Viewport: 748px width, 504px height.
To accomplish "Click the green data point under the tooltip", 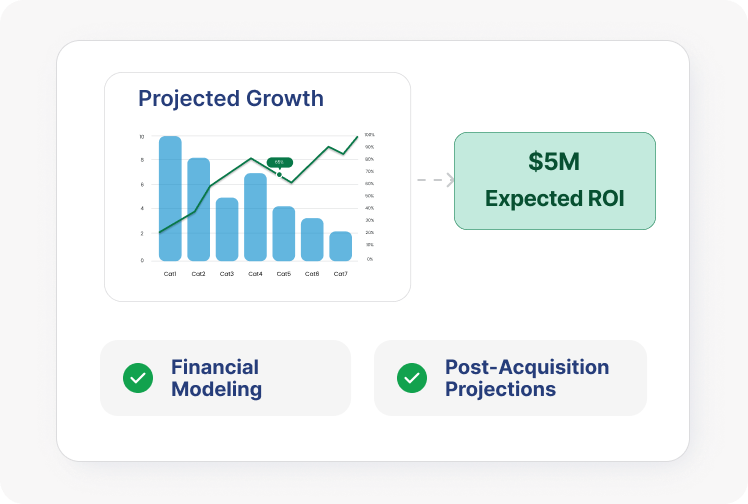I will tap(279, 175).
